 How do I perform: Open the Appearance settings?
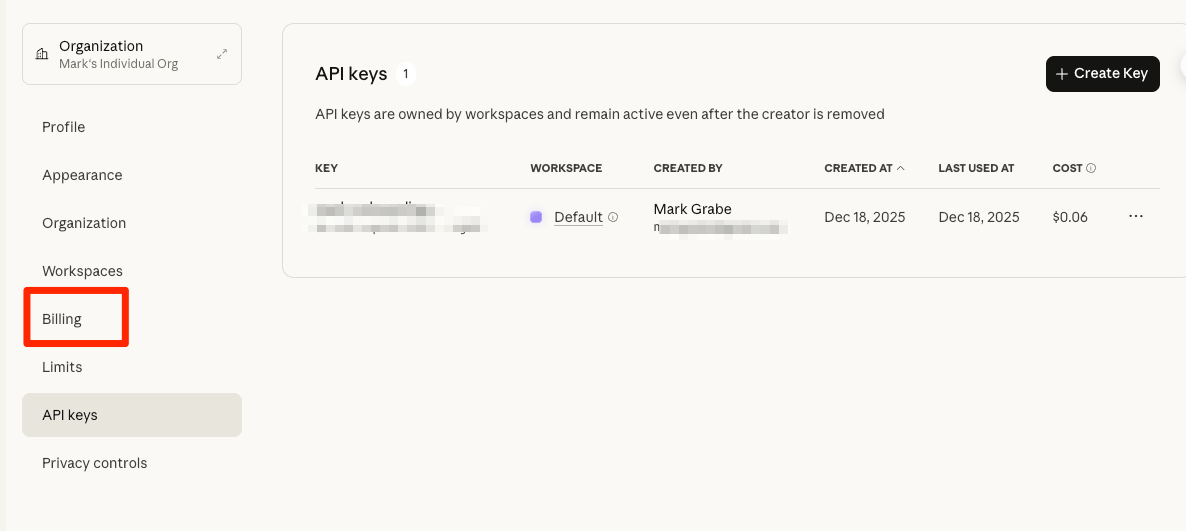pos(82,175)
